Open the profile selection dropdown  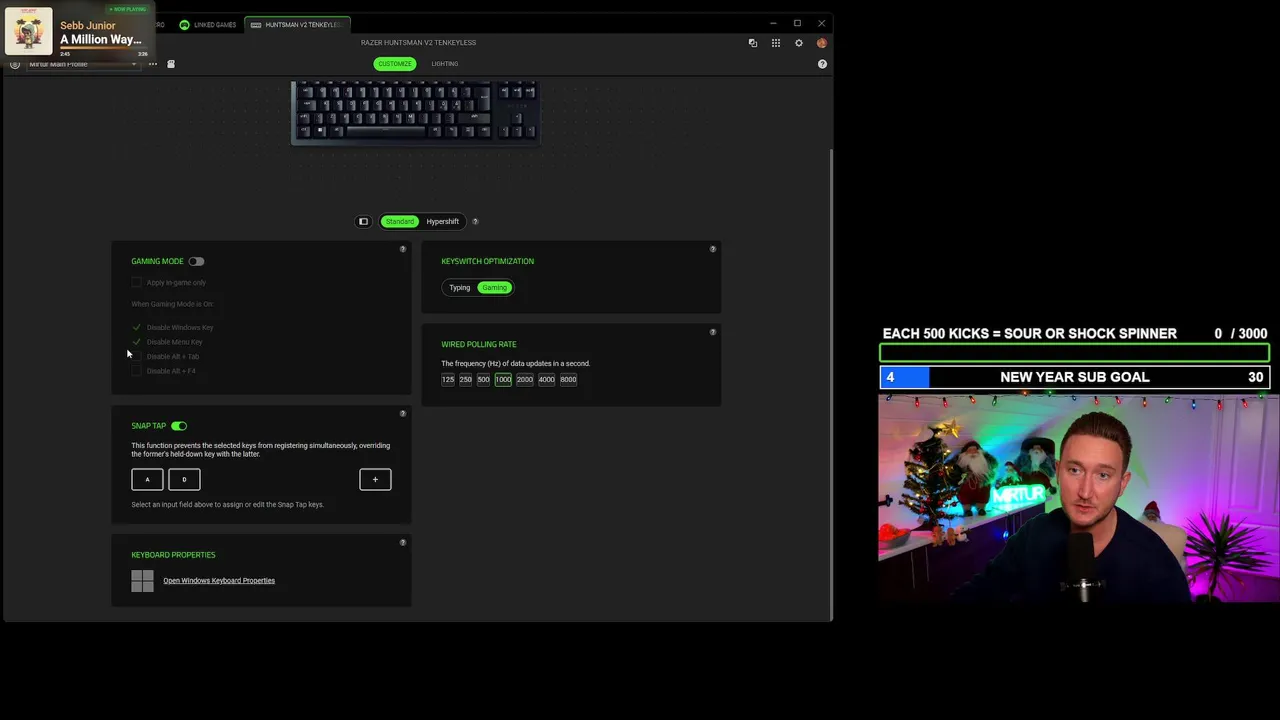click(x=82, y=64)
